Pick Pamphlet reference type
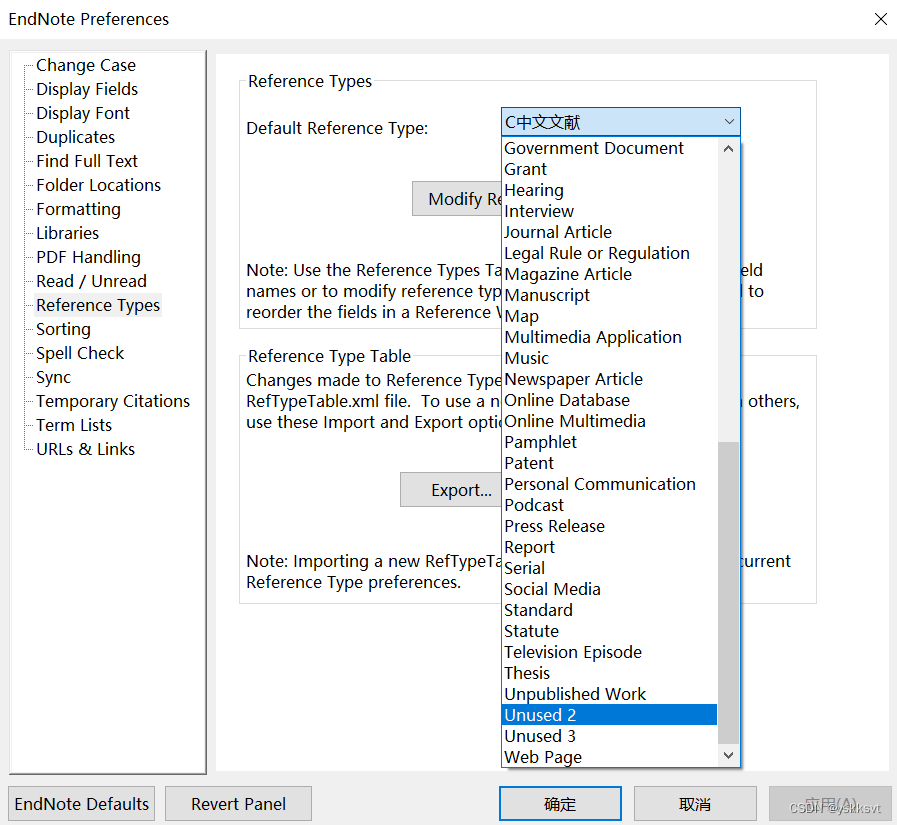This screenshot has height=825, width=897. point(609,442)
